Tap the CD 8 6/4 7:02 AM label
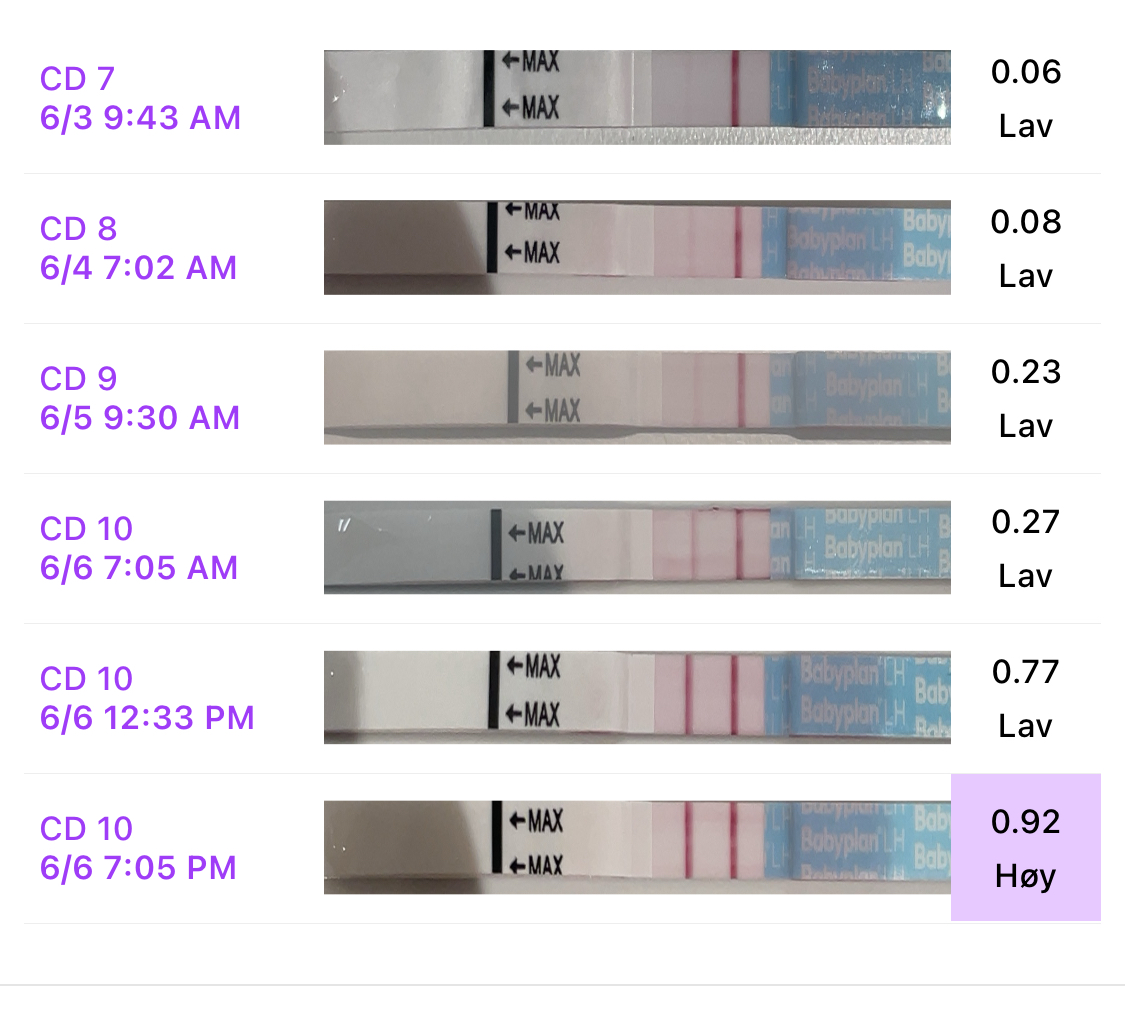Screen dimensions: 1125x1009 click(x=138, y=248)
